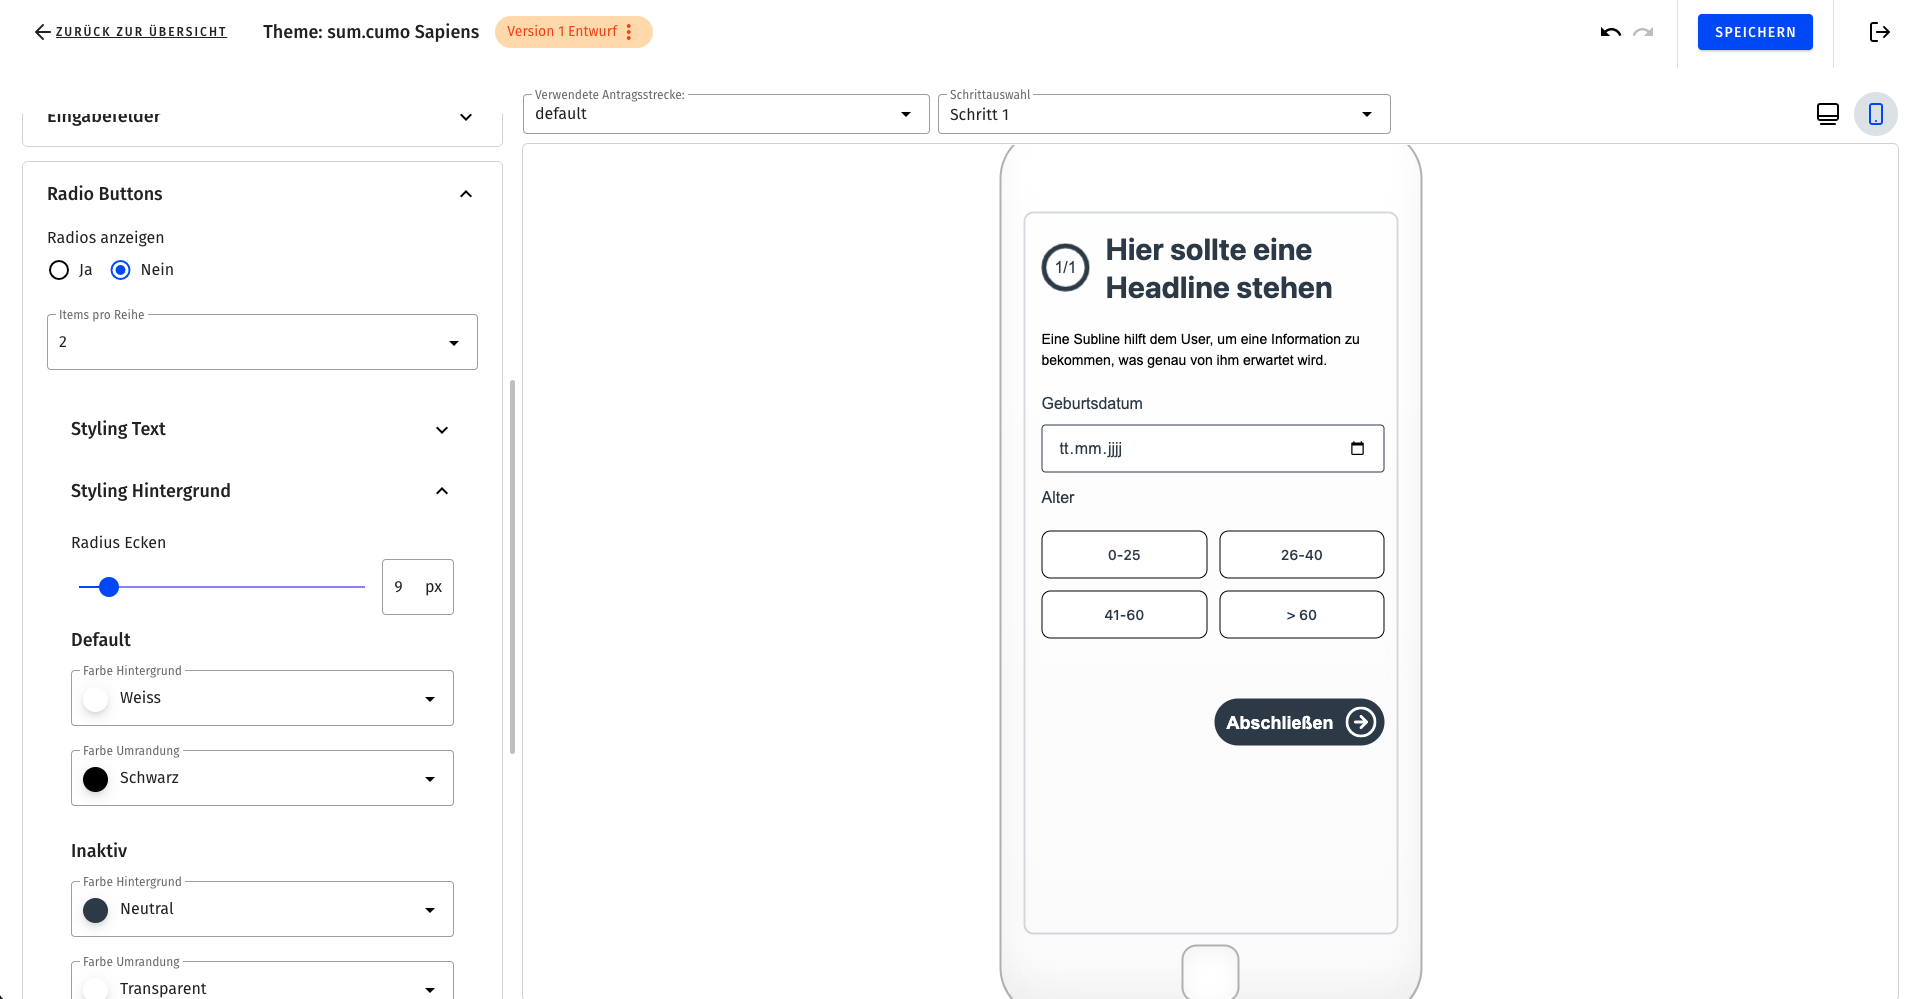Click the 'Radios anzeigen' label
Viewport: 1914px width, 999px height.
(106, 238)
